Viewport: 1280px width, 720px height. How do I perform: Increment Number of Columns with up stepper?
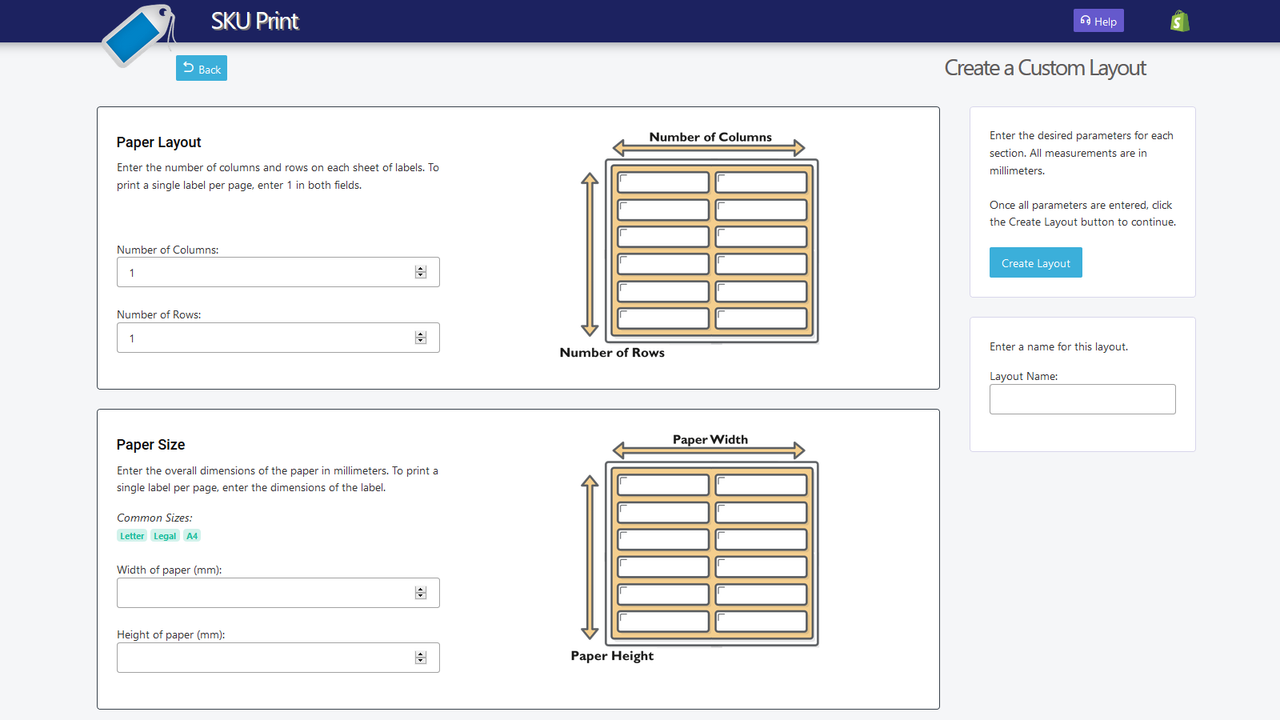(420, 268)
